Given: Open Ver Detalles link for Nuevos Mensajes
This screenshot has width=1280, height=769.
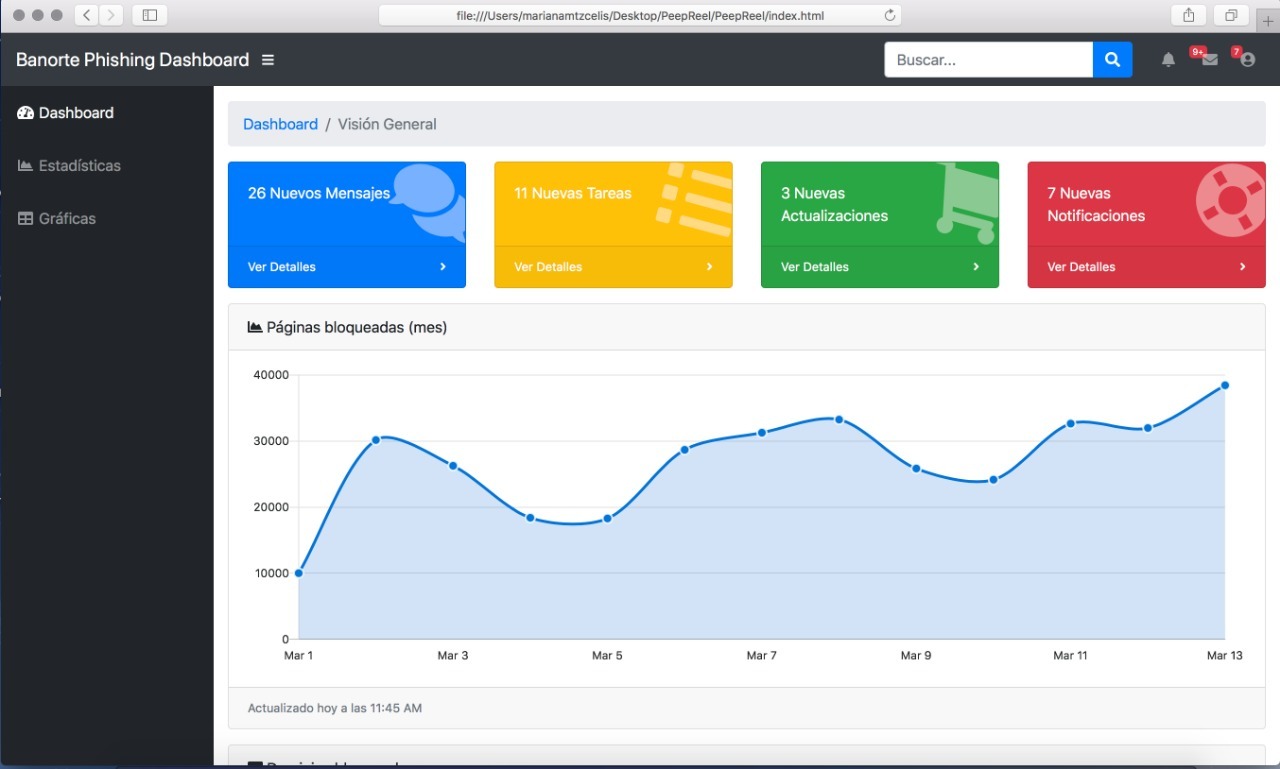Looking at the screenshot, I should [282, 267].
